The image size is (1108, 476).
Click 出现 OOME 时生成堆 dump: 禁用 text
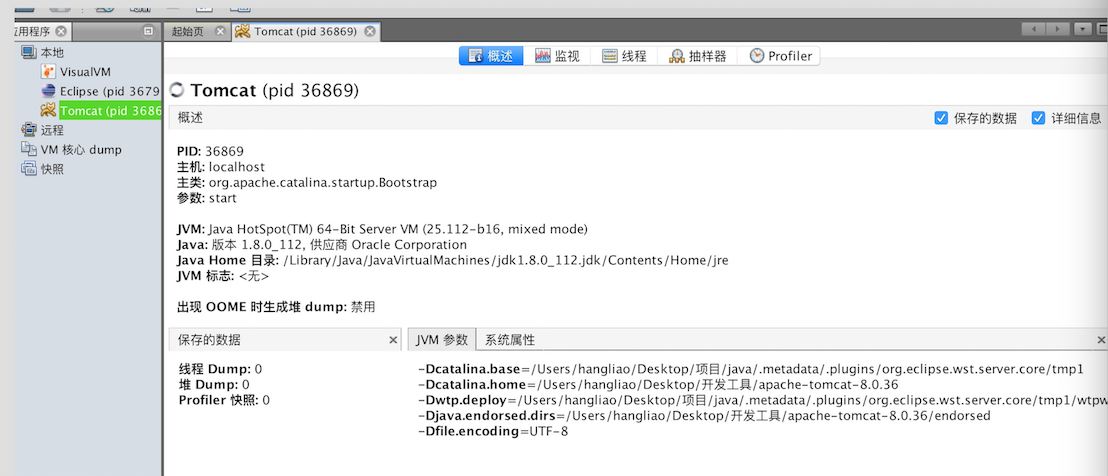click(x=276, y=307)
